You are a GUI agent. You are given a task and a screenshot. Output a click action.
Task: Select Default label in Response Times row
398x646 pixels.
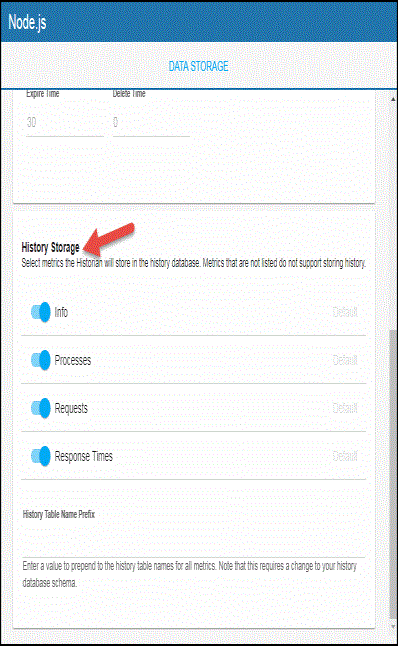coord(345,456)
